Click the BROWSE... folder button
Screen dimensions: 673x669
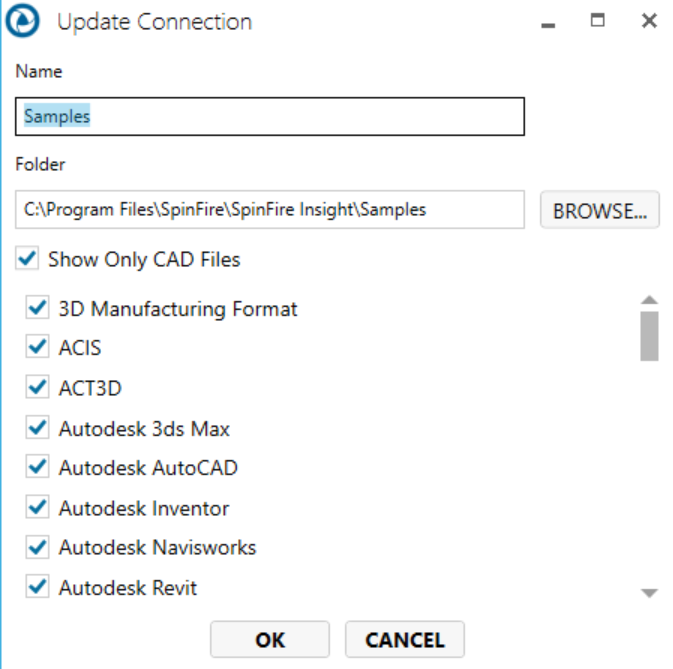[x=600, y=211]
